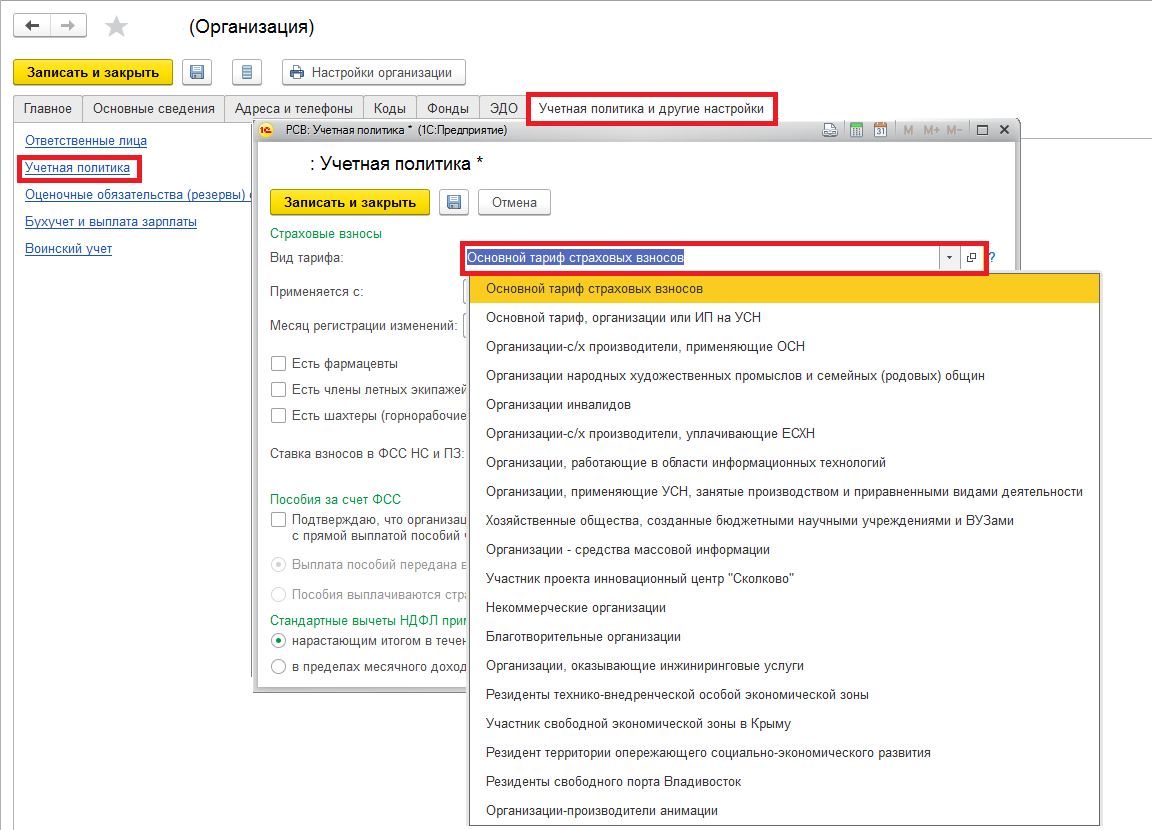1152x830 pixels.
Task: Open calendar icon in dialog title bar
Action: [x=881, y=130]
